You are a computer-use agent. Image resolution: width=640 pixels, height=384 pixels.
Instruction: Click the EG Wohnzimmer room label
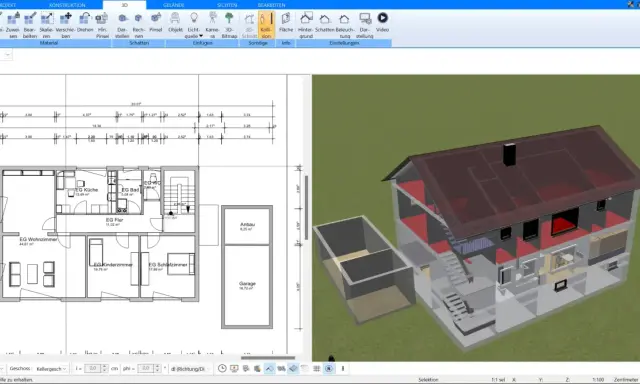[38, 239]
